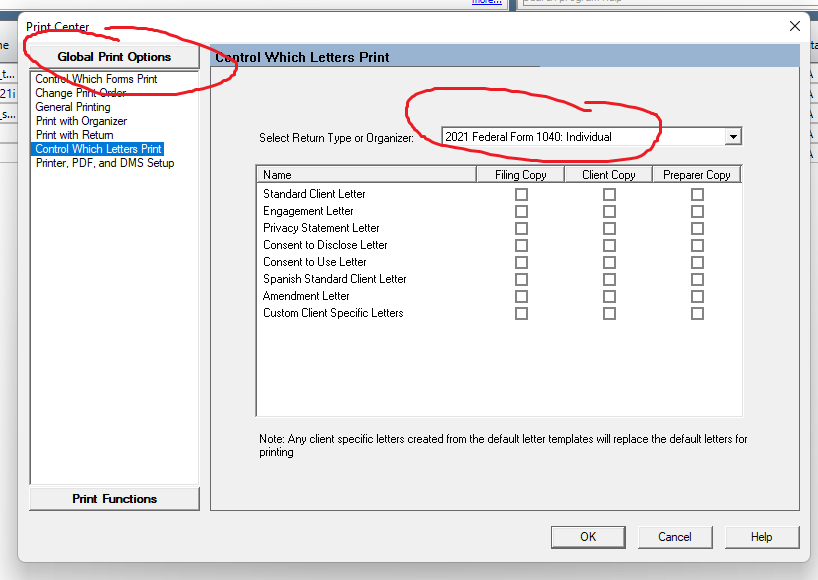Check Filing Copy for Standard Client Letter
The width and height of the screenshot is (818, 580).
pyautogui.click(x=521, y=194)
